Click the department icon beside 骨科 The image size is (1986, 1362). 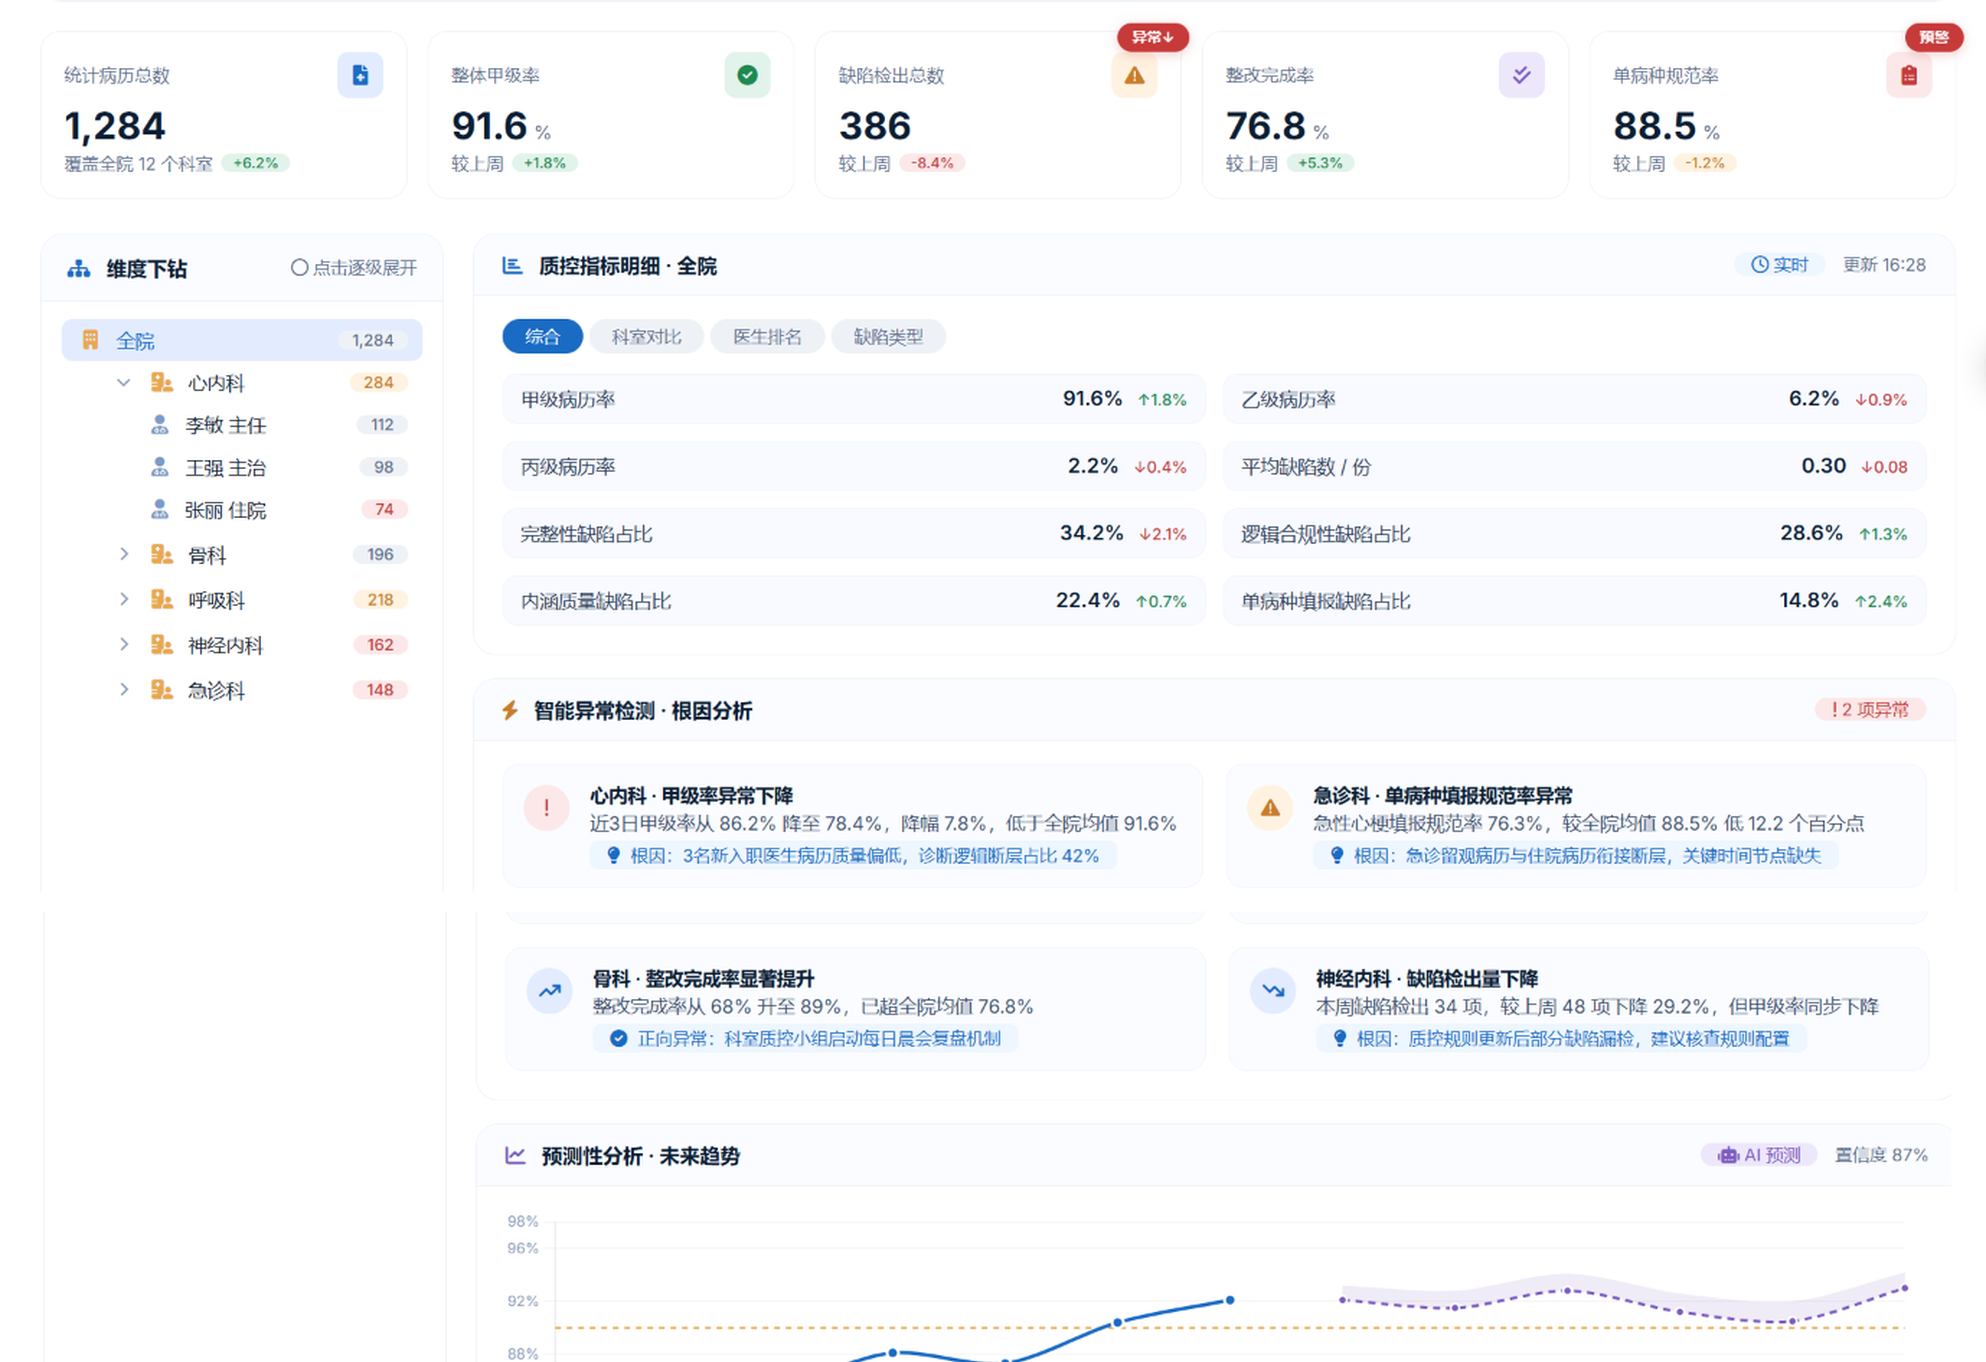[161, 554]
